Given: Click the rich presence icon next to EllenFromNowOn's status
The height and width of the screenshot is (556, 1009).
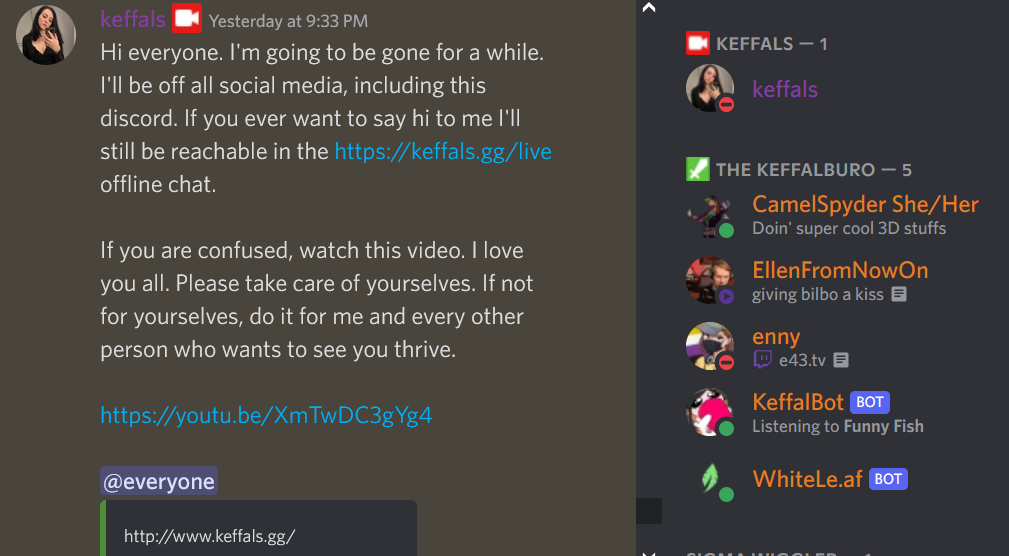Looking at the screenshot, I should pos(899,294).
